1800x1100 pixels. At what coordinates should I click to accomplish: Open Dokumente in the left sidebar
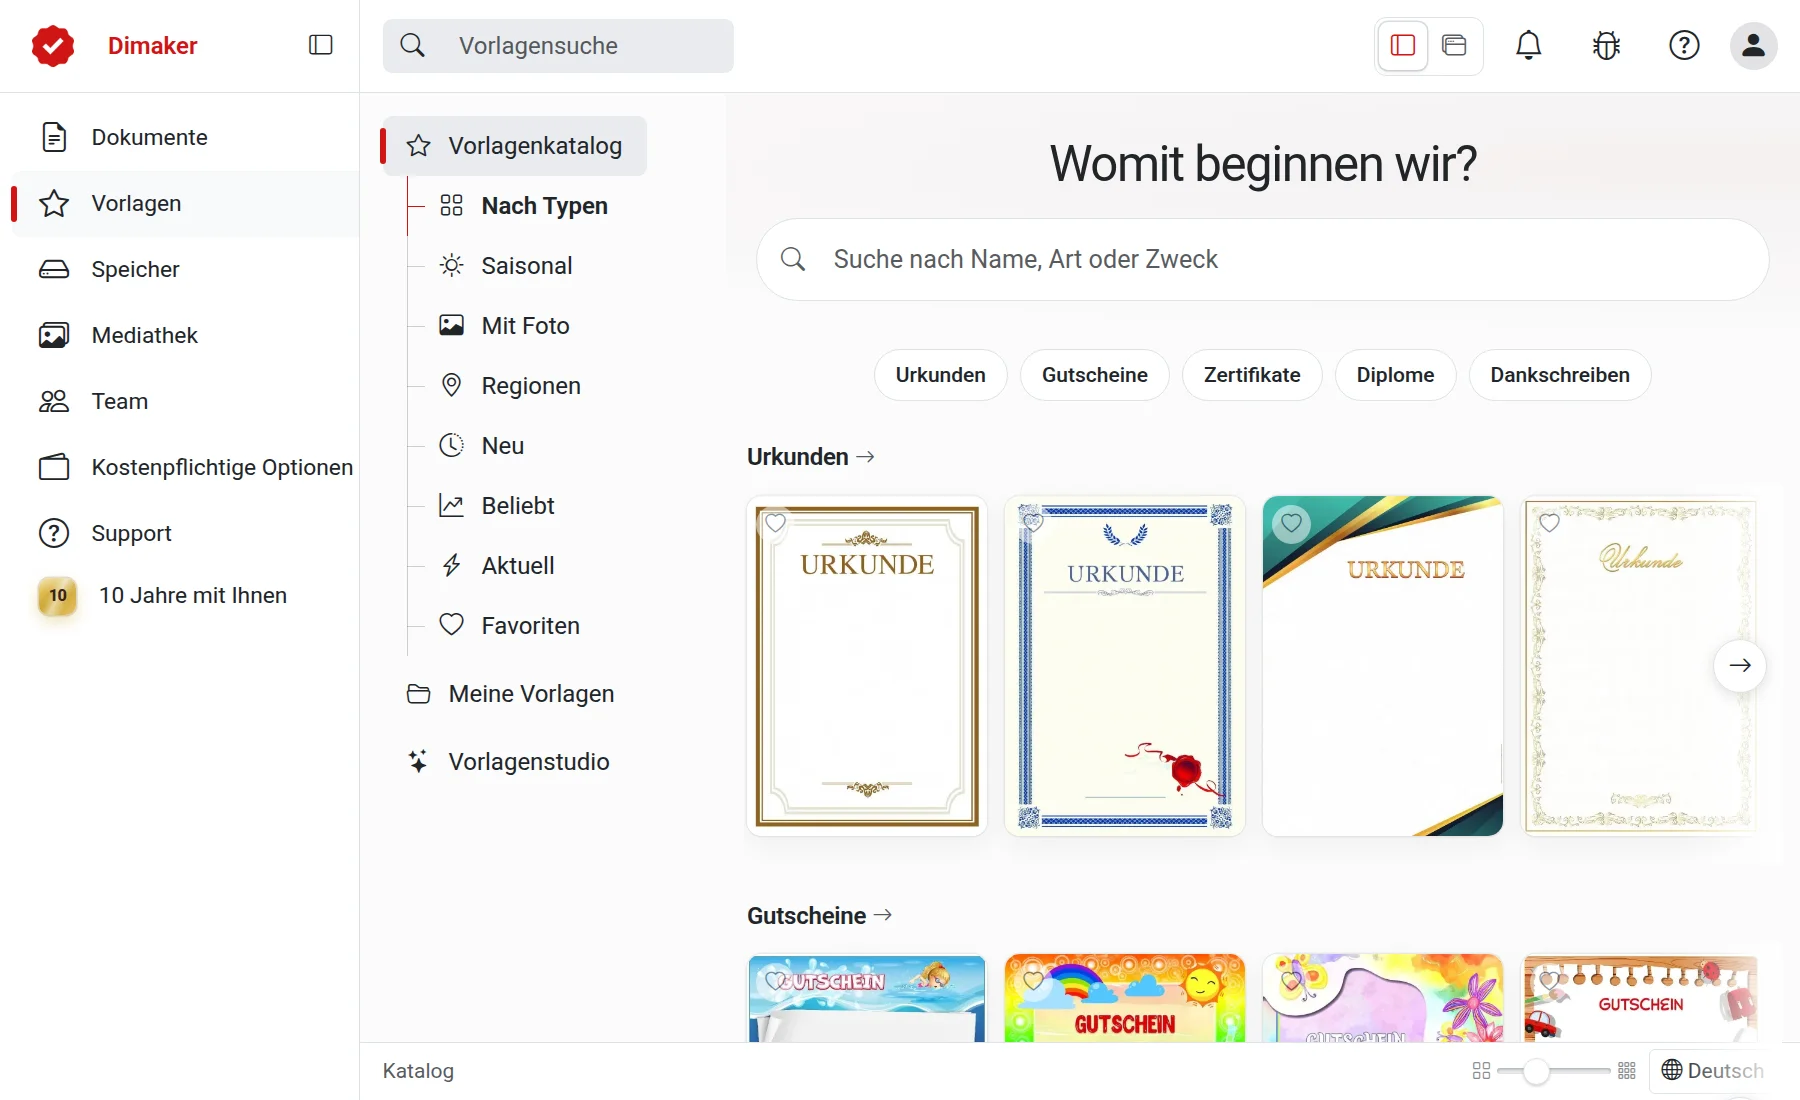tap(185, 137)
